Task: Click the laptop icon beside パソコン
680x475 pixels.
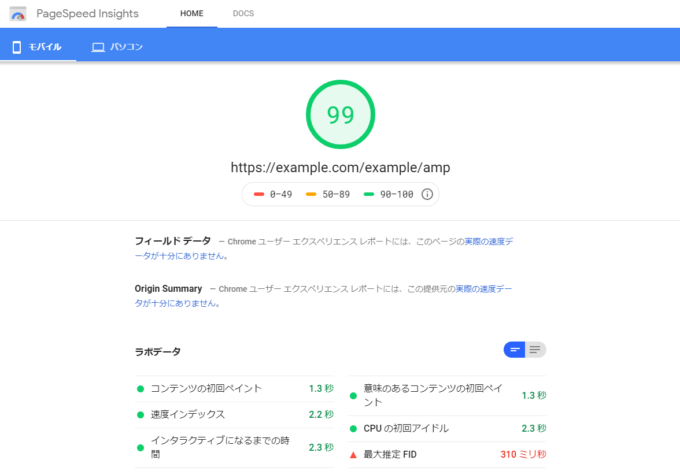Action: click(98, 47)
